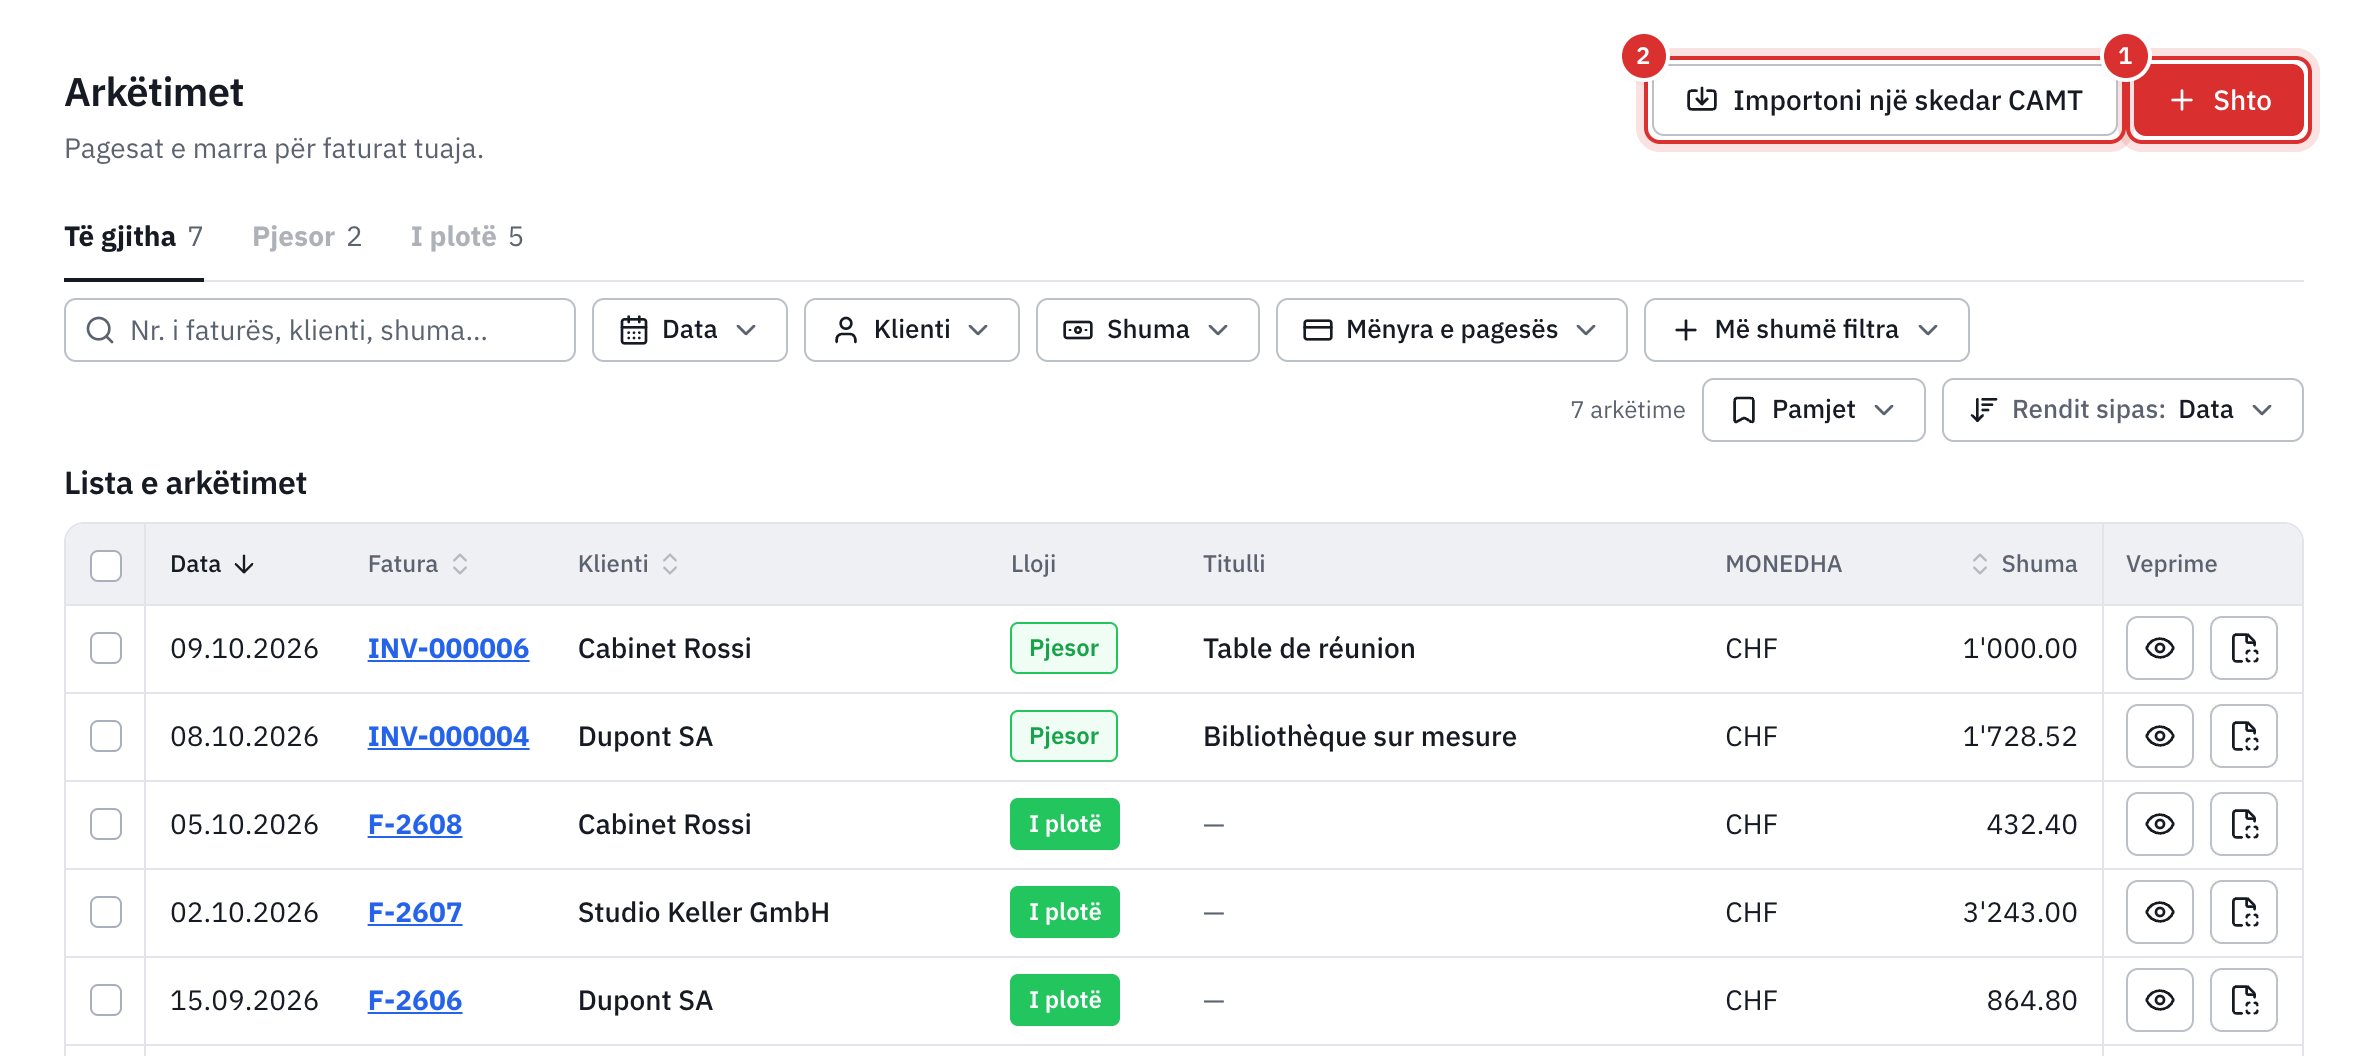Image resolution: width=2368 pixels, height=1056 pixels.
Task: View payment details for INV-000006
Action: tap(2159, 648)
